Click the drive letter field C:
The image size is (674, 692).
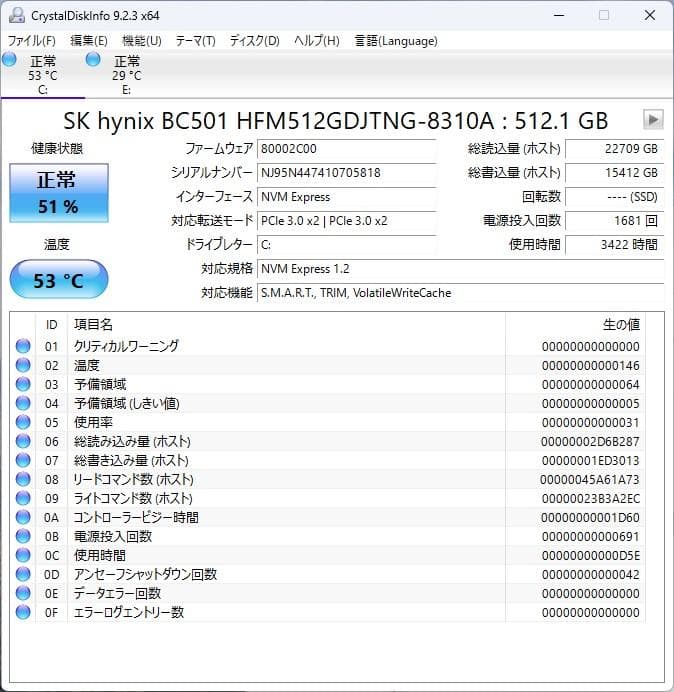(x=346, y=245)
